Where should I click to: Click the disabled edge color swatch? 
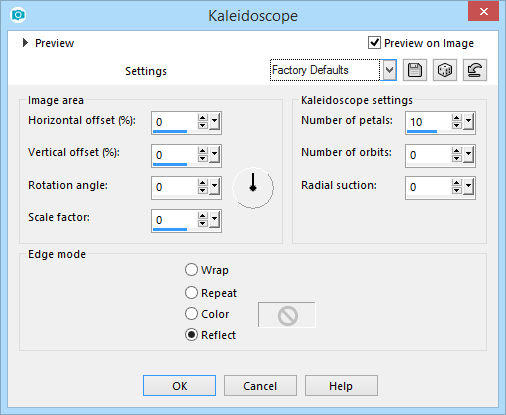coord(287,315)
